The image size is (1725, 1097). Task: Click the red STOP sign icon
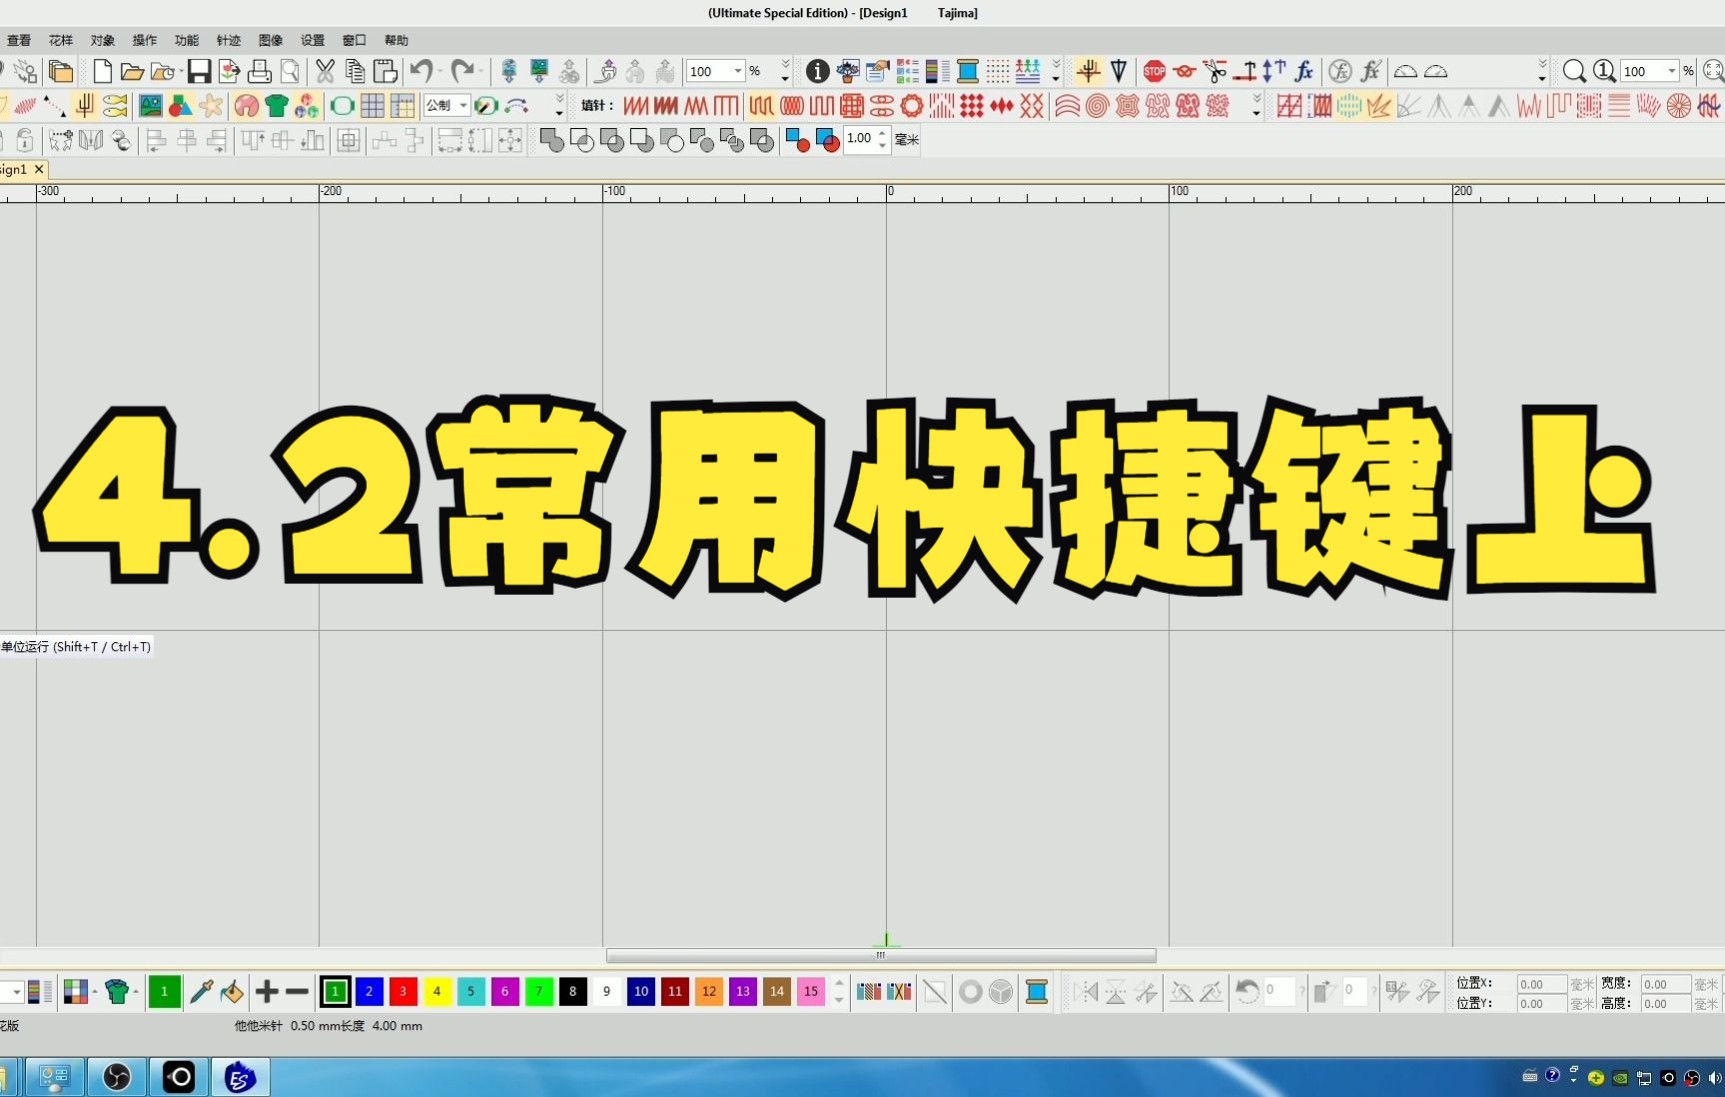pyautogui.click(x=1154, y=71)
